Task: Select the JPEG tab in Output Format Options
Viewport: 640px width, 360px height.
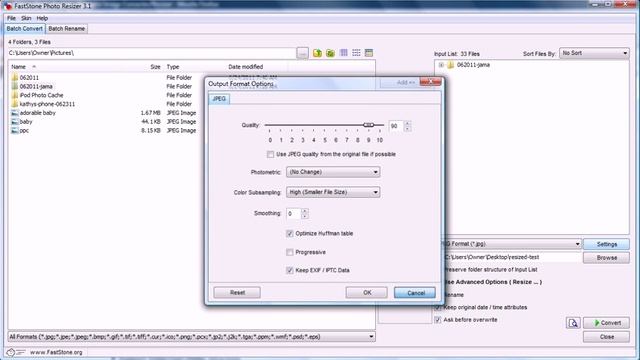Action: point(219,99)
